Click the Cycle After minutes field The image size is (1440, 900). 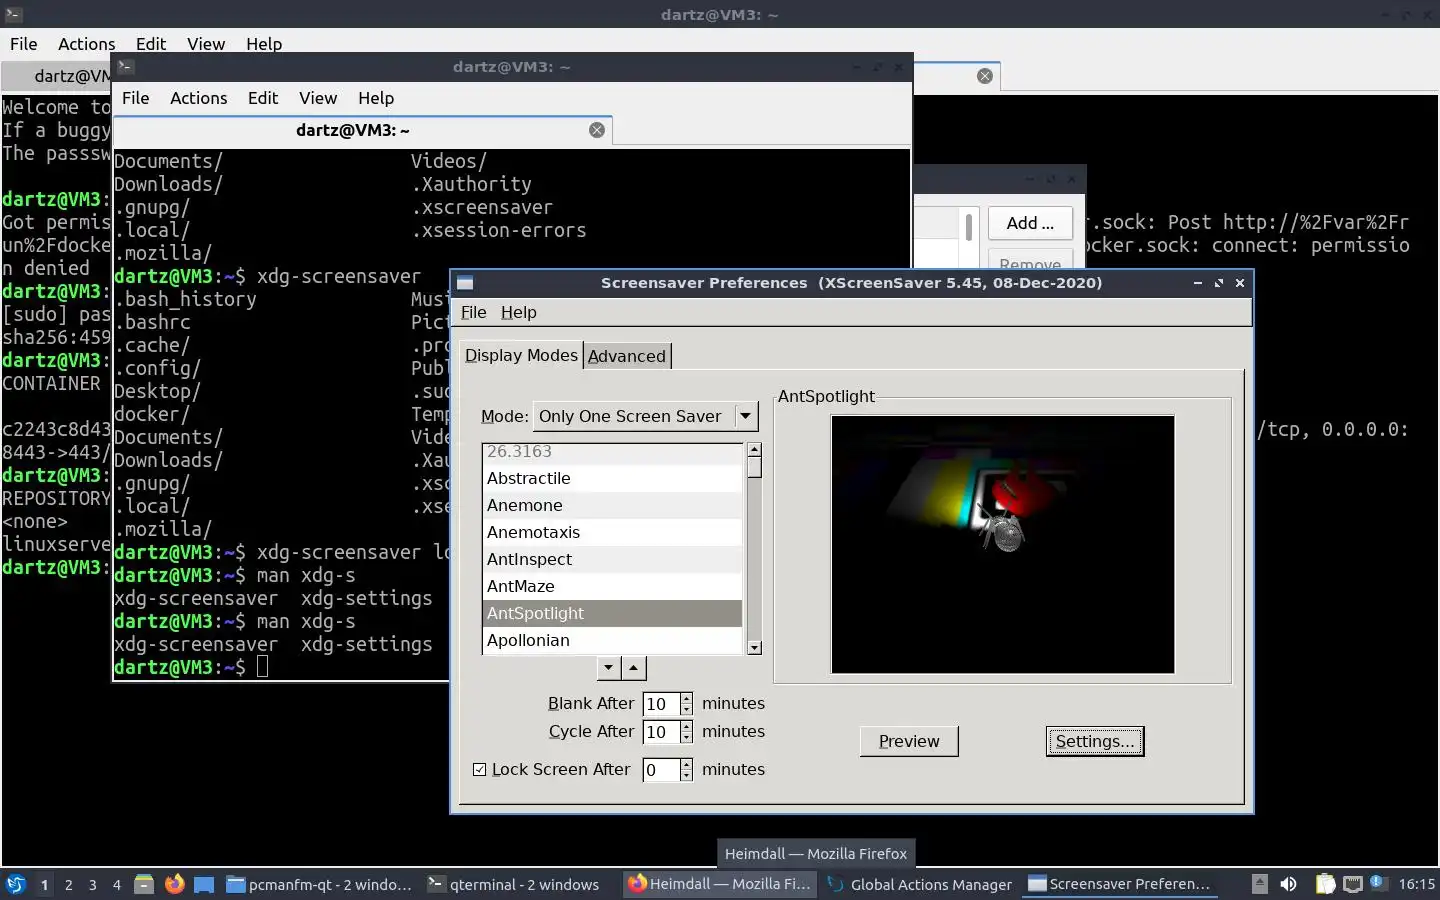tap(661, 732)
